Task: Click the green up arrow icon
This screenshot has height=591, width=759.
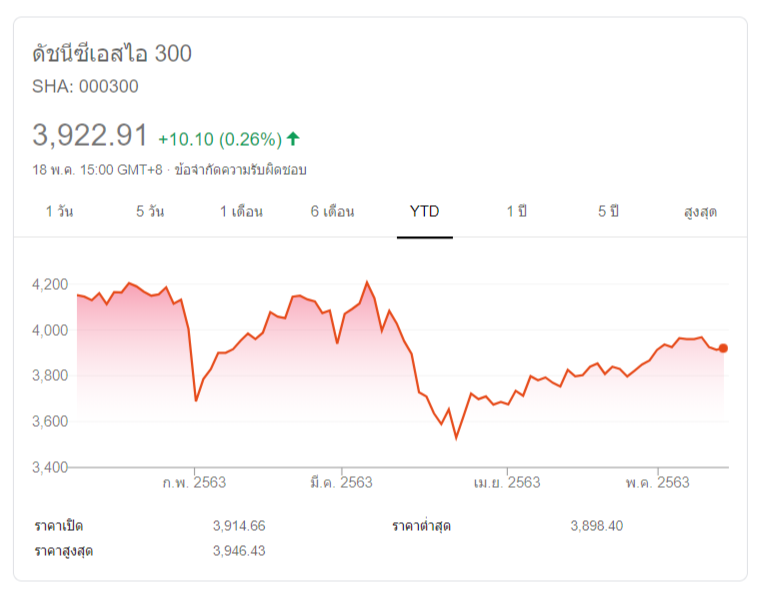Action: [x=293, y=138]
